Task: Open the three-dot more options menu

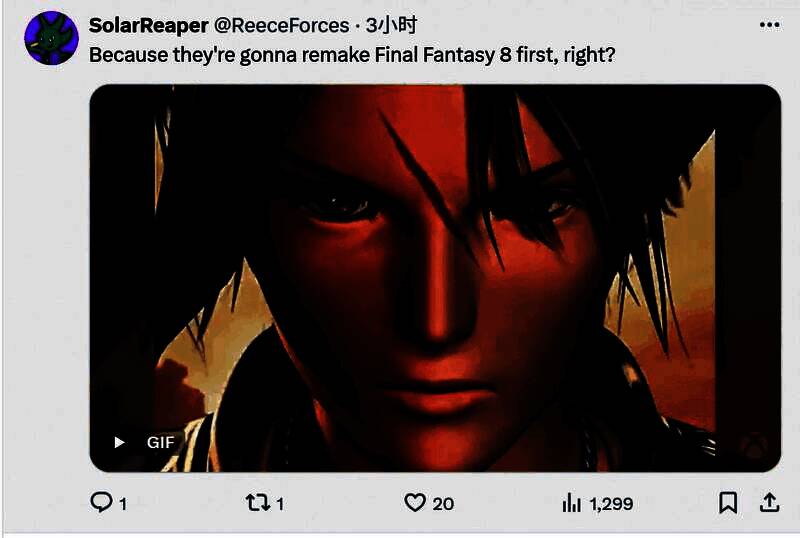Action: [x=769, y=25]
